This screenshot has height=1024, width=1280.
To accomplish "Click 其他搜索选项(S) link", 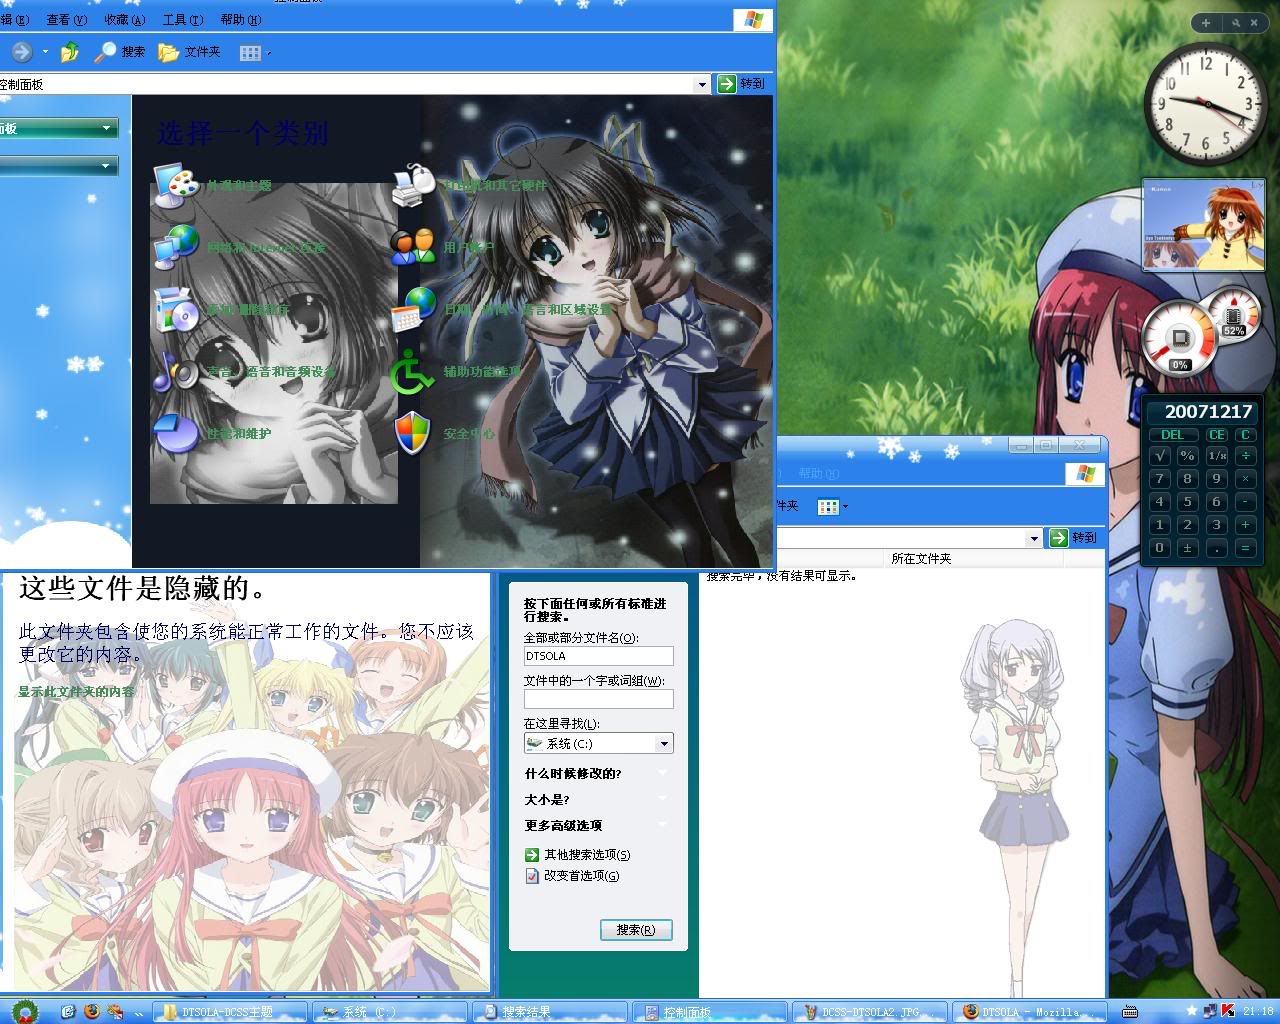I will [x=577, y=855].
